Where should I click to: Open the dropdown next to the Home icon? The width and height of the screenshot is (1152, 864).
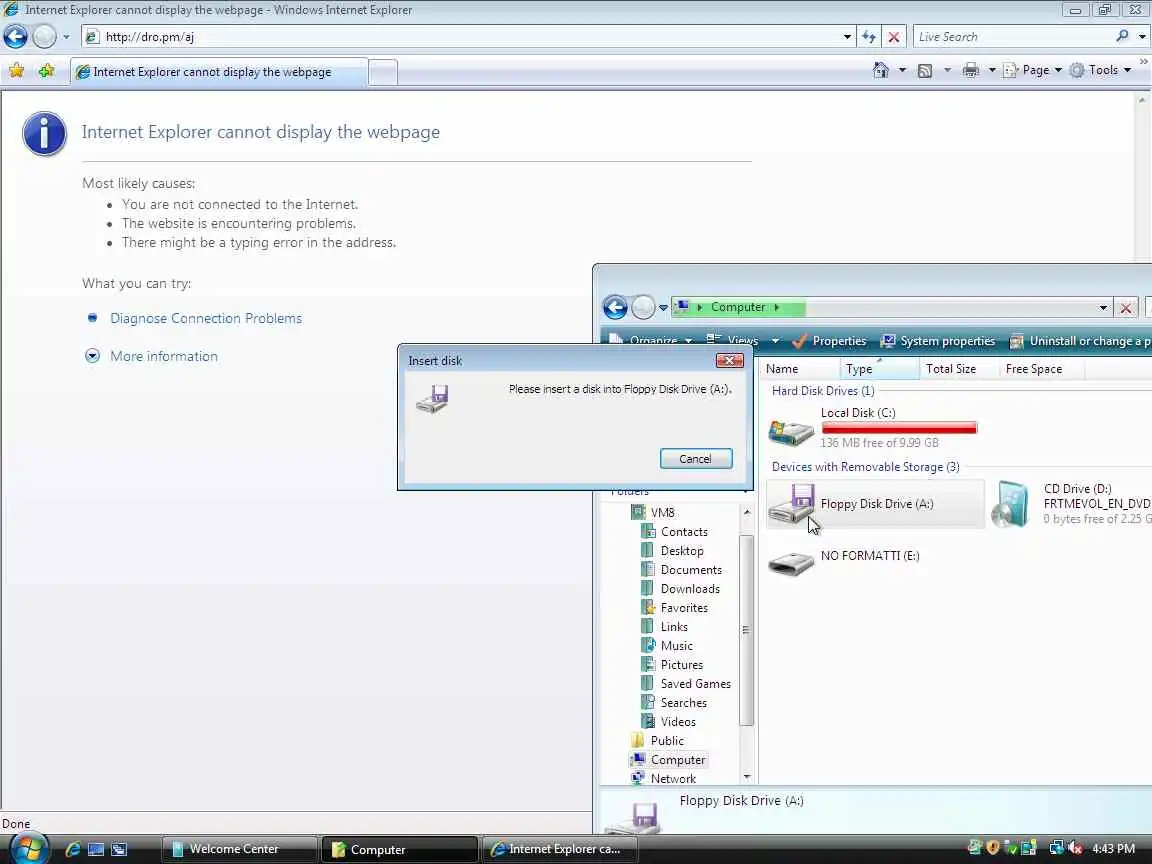(902, 71)
